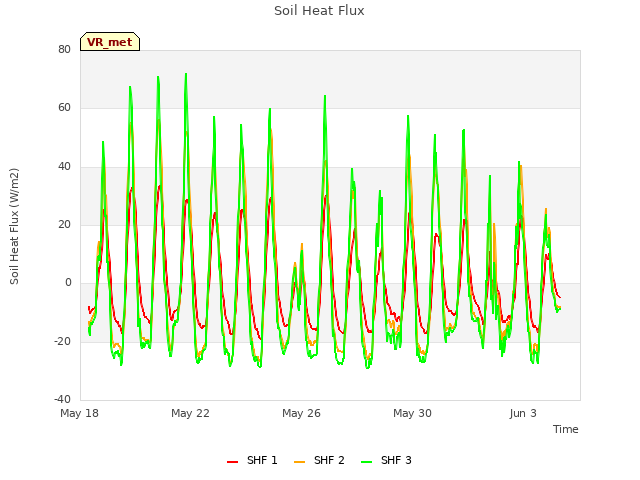
Task: Click the 'May 26' x-axis tick label
Action: coord(301,413)
